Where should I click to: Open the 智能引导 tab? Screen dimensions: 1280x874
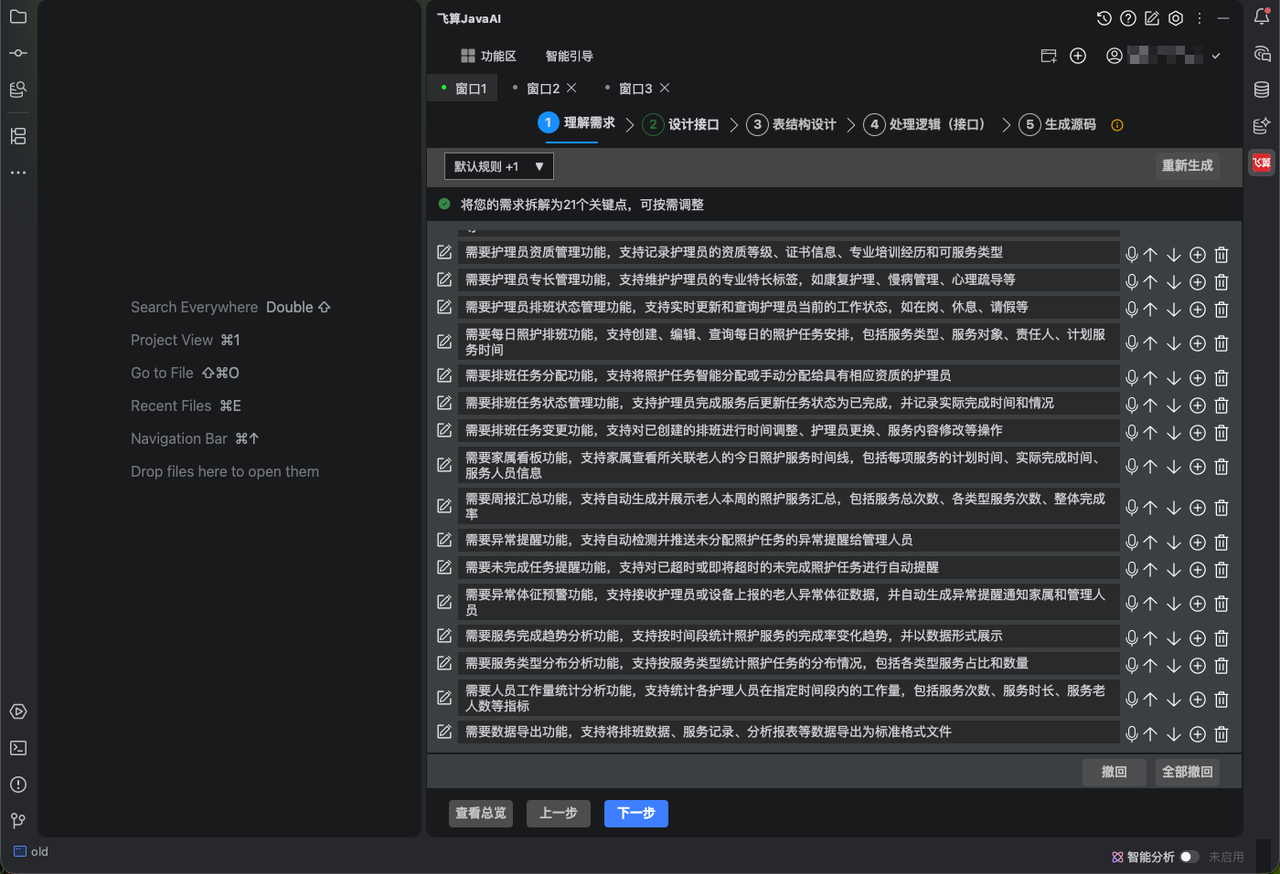(x=569, y=56)
